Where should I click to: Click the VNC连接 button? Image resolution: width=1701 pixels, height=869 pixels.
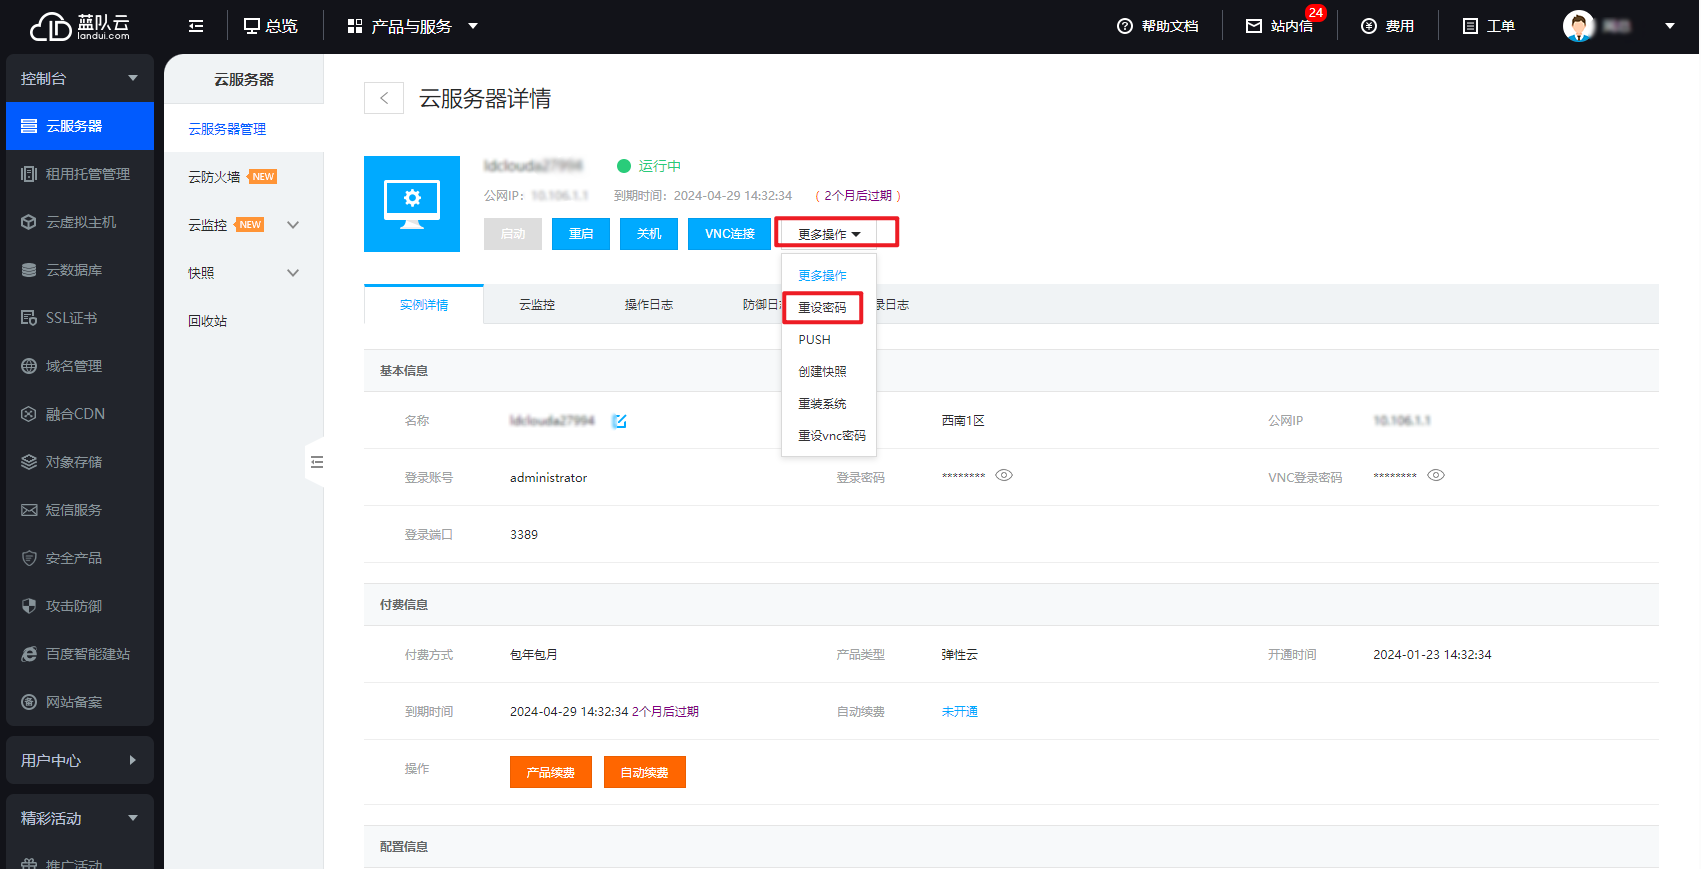point(729,234)
